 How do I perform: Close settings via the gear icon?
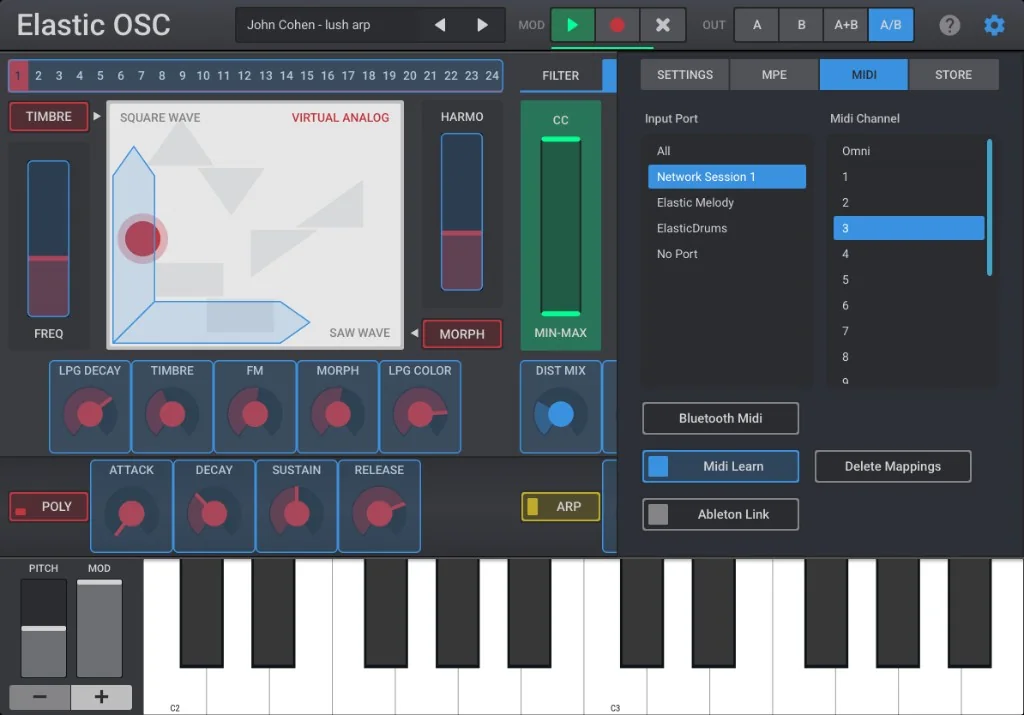tap(994, 25)
